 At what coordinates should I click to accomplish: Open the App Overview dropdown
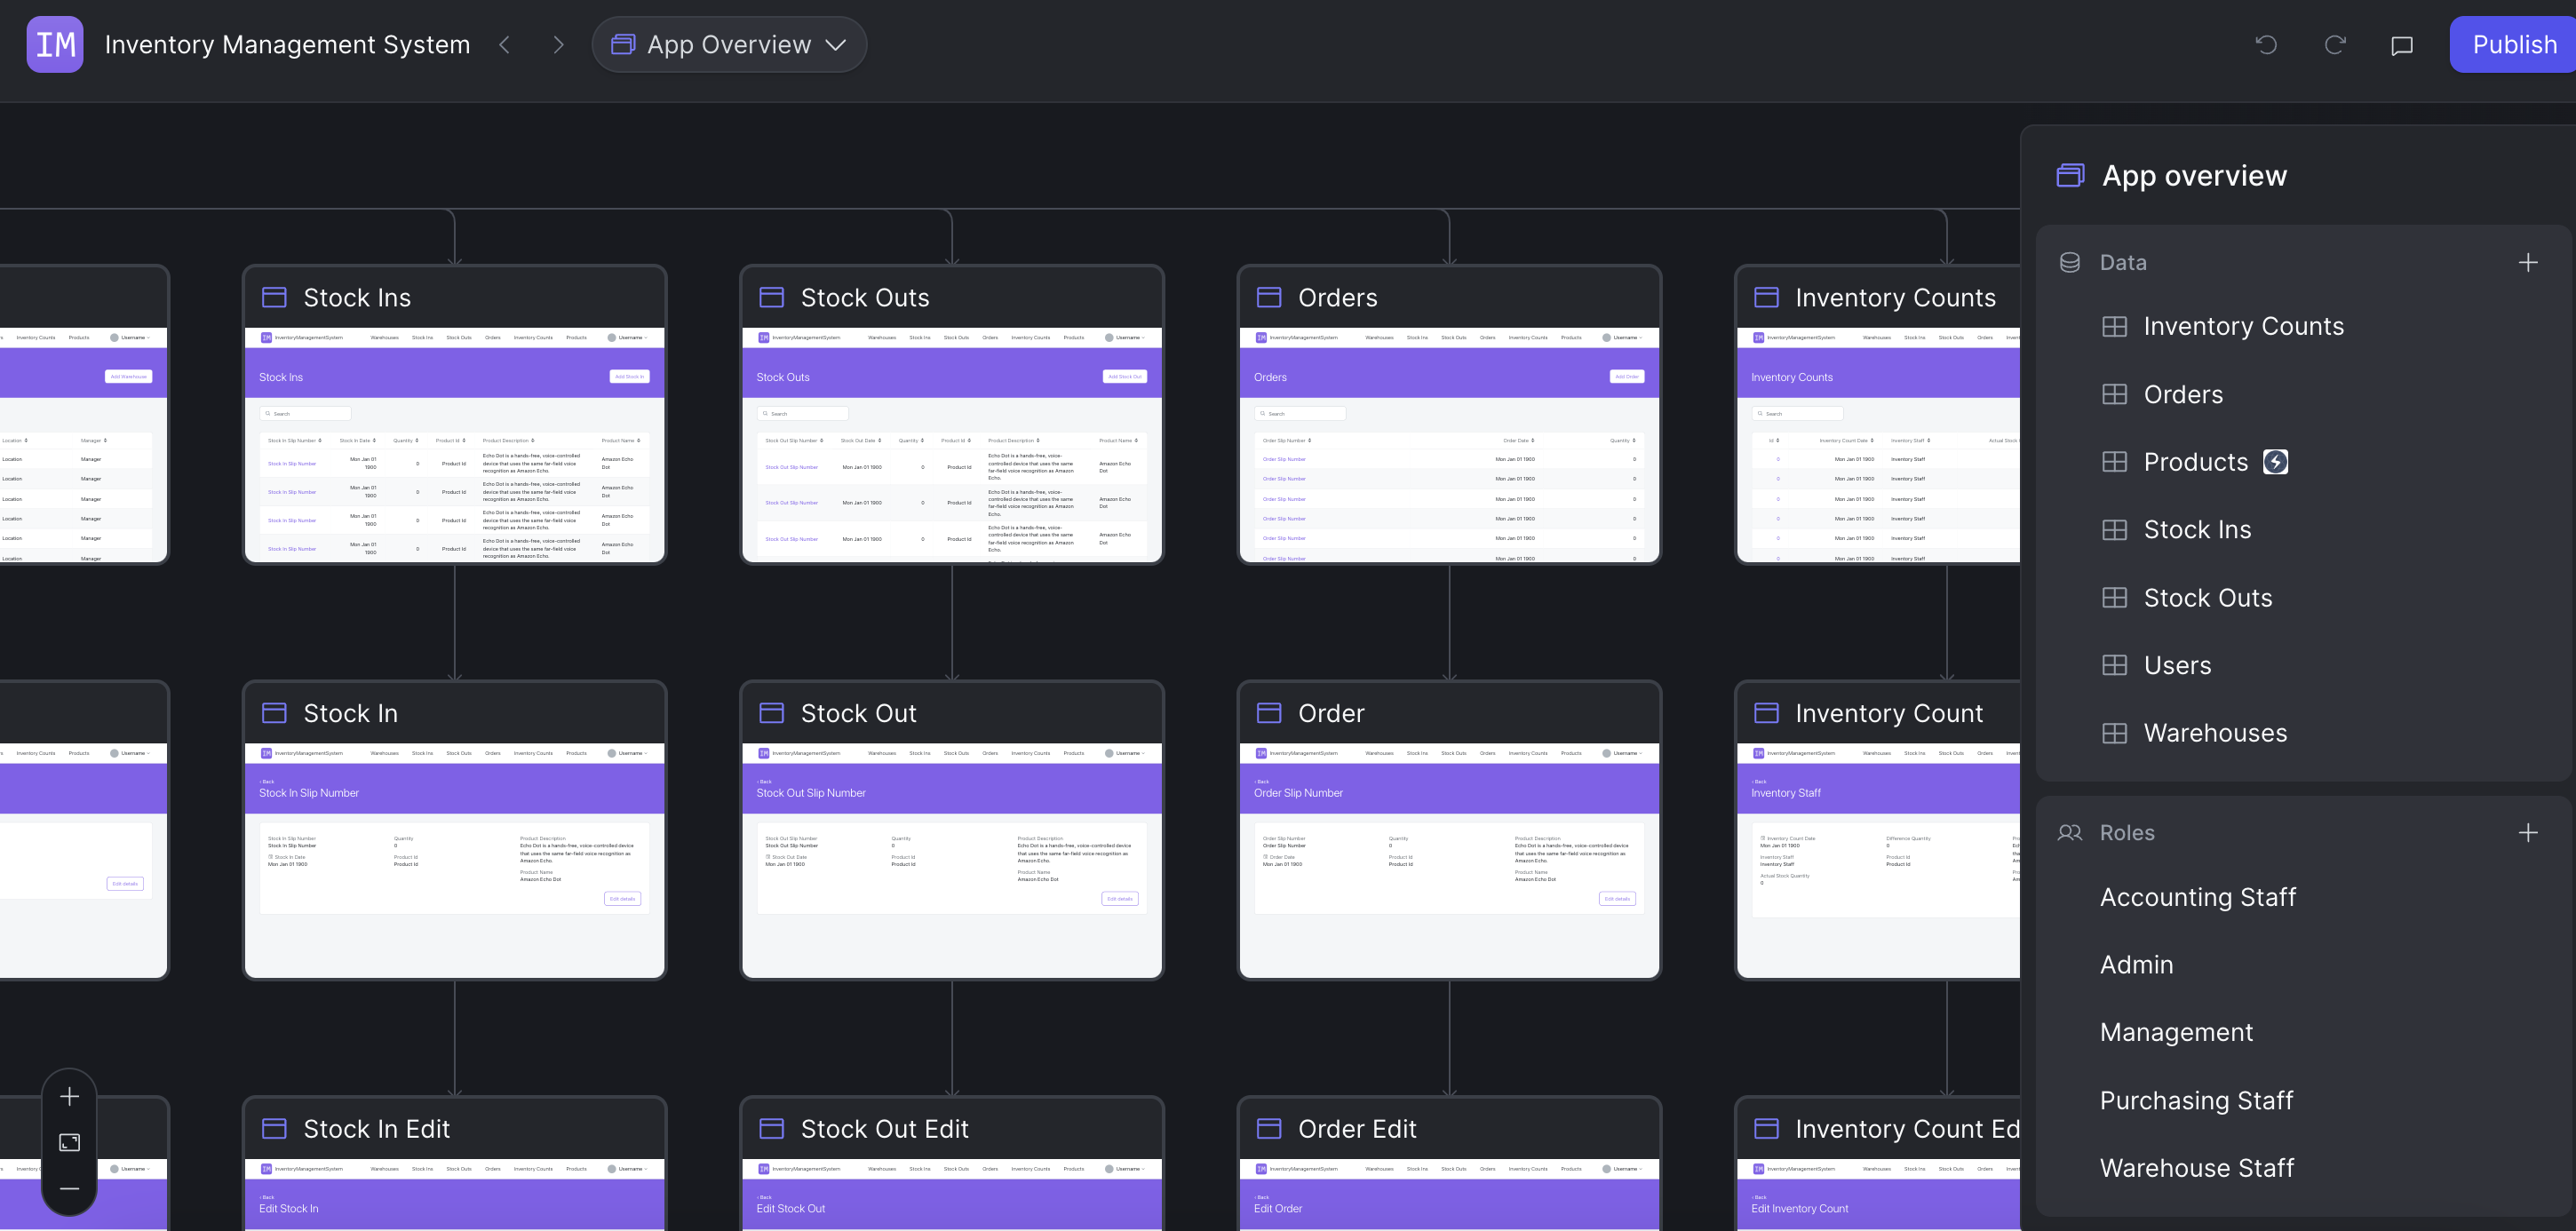pyautogui.click(x=729, y=45)
